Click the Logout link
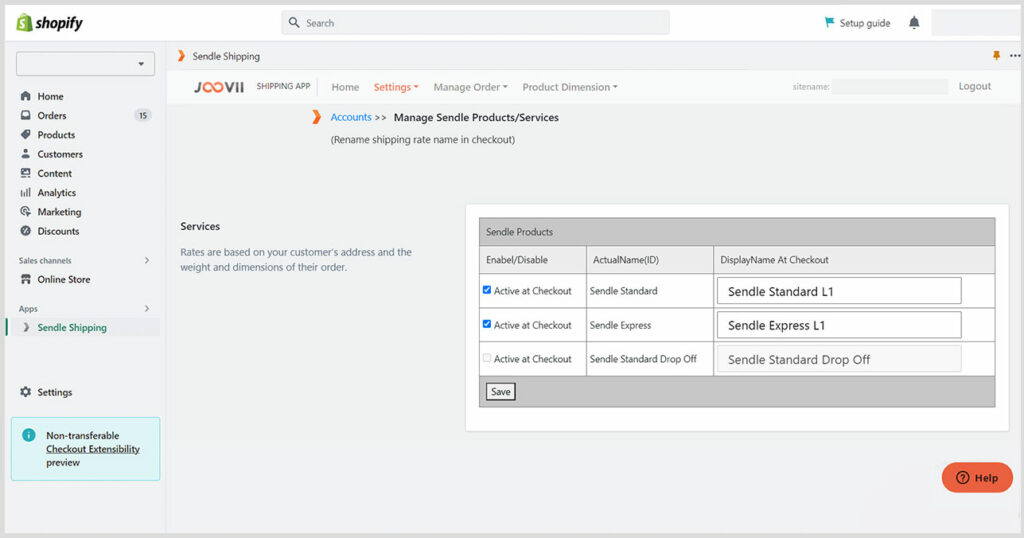The width and height of the screenshot is (1024, 538). [x=974, y=86]
